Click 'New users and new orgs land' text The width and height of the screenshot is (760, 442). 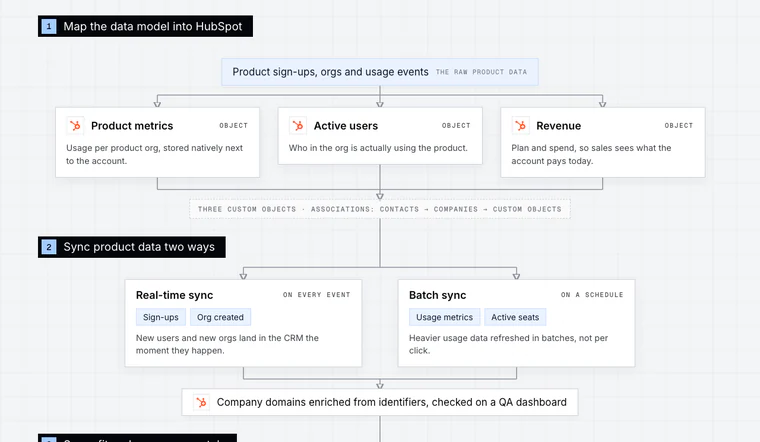pos(227,344)
